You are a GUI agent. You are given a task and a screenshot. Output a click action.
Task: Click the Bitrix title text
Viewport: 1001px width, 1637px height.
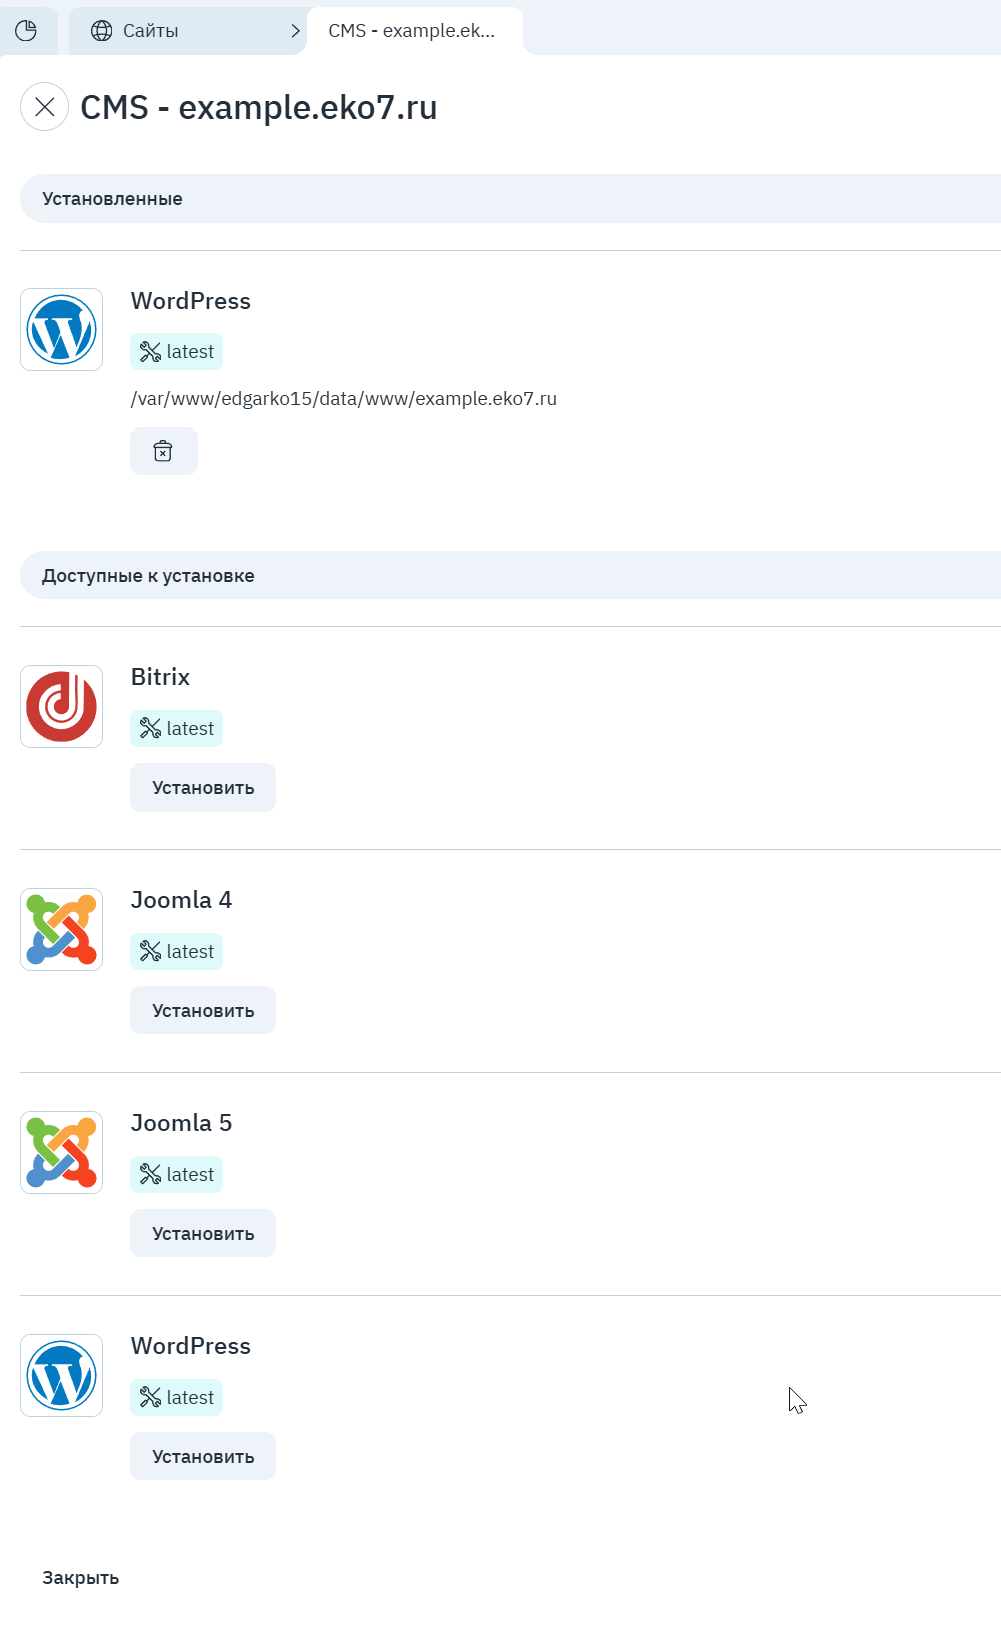160,677
